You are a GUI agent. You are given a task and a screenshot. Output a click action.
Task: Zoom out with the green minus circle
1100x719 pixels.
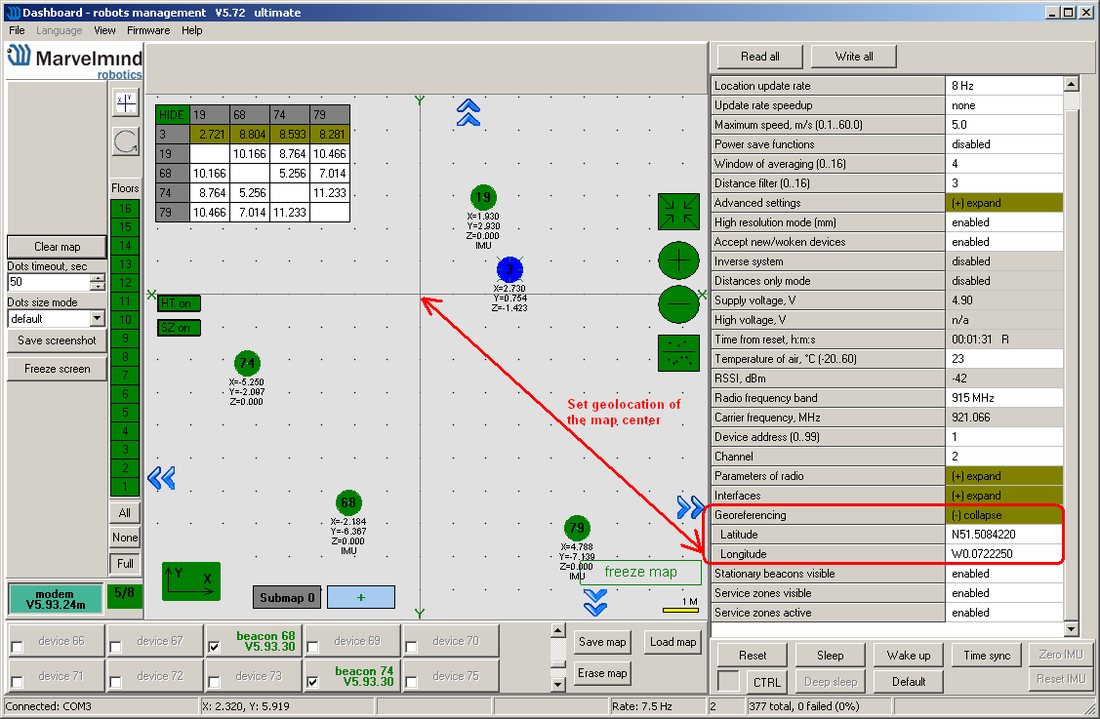tap(678, 304)
